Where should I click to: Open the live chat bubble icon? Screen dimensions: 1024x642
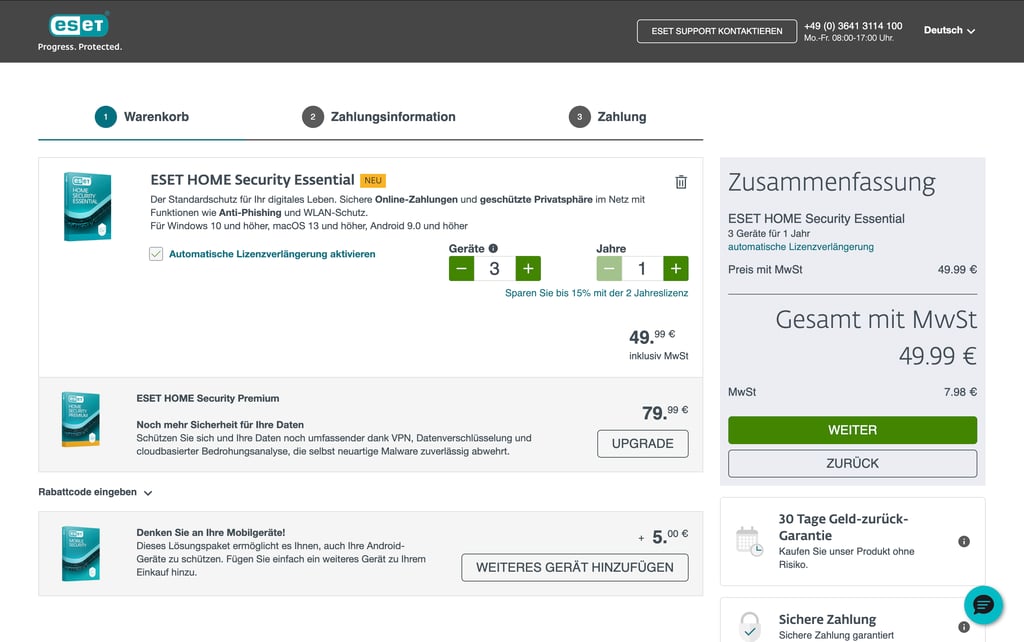983,605
